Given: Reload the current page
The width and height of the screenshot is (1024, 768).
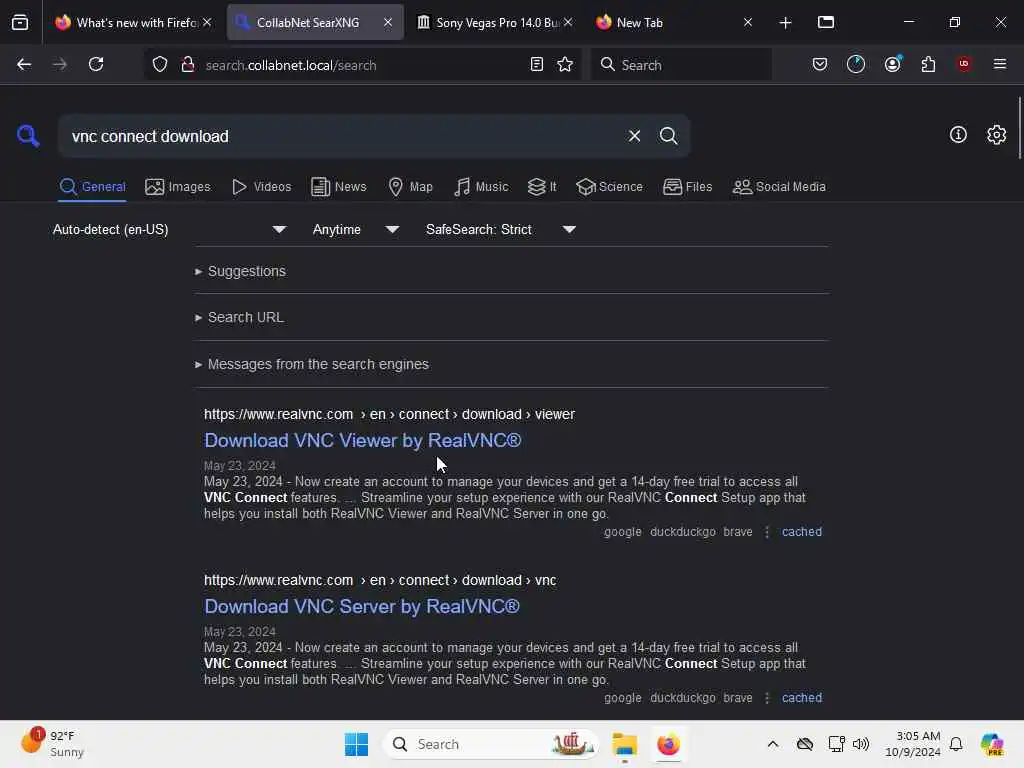Looking at the screenshot, I should pos(96,65).
